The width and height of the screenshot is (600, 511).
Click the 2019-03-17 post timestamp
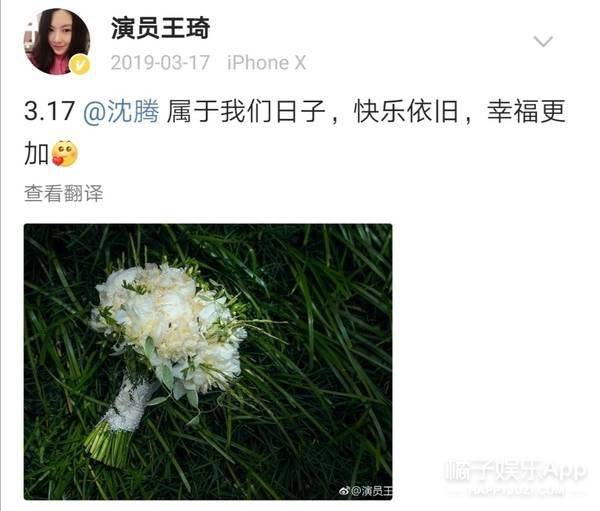[160, 62]
